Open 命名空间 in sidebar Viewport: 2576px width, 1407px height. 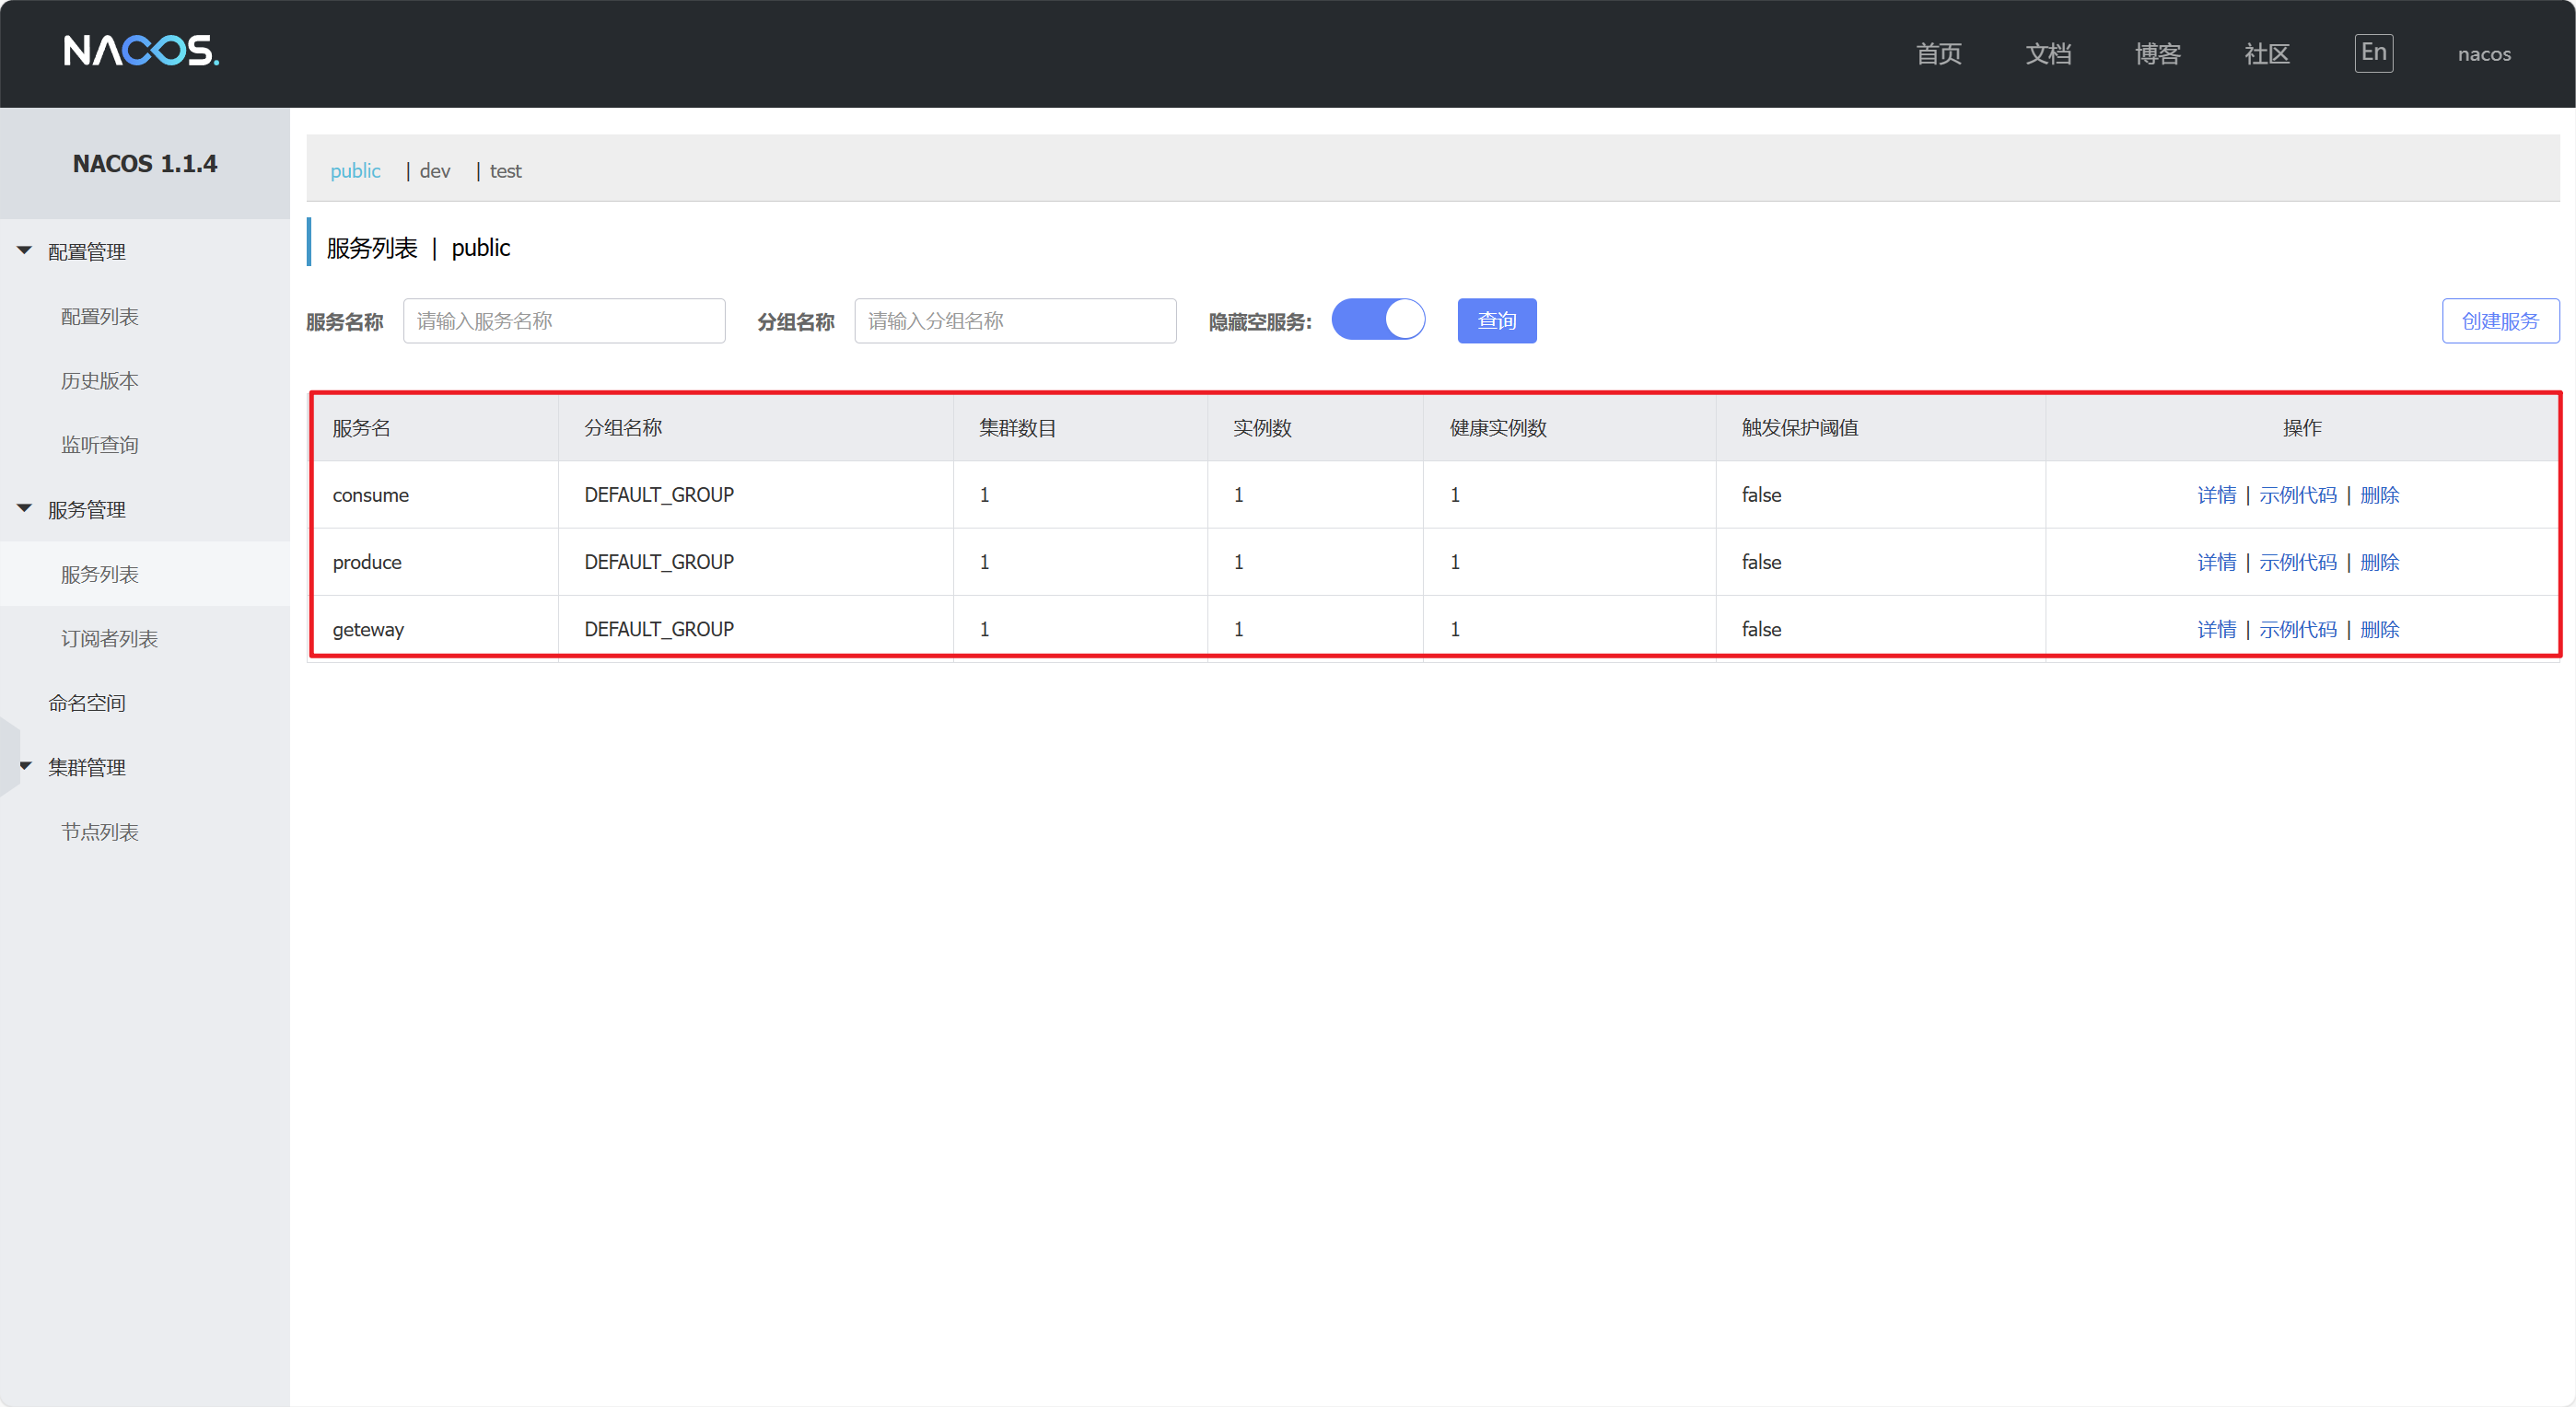pyautogui.click(x=87, y=703)
